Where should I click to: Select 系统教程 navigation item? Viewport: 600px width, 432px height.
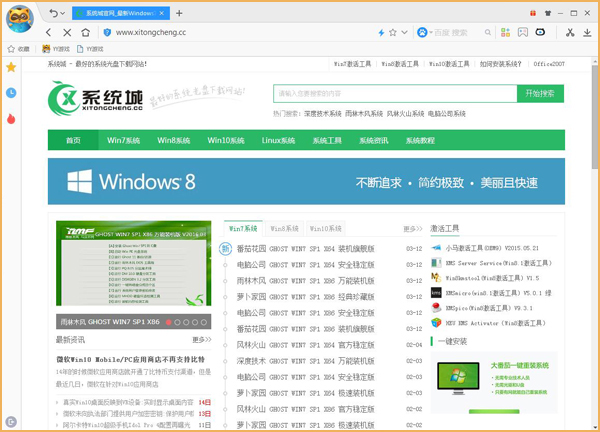420,140
